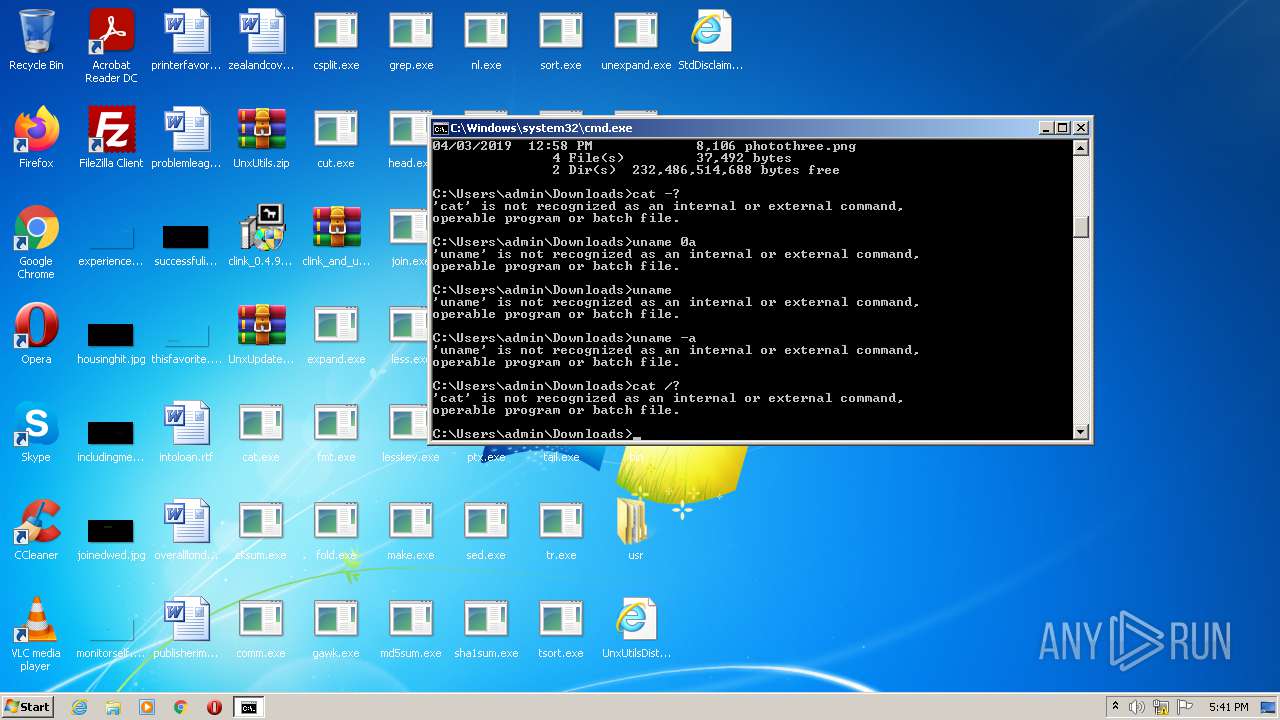Show hidden system tray icons
The width and height of the screenshot is (1280, 720).
point(1115,707)
